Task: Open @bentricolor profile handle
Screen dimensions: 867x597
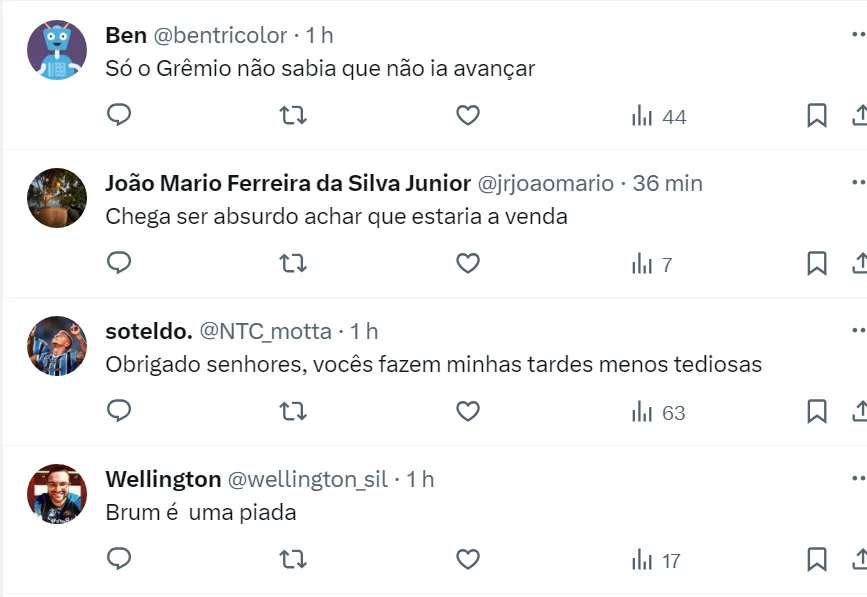Action: [220, 35]
